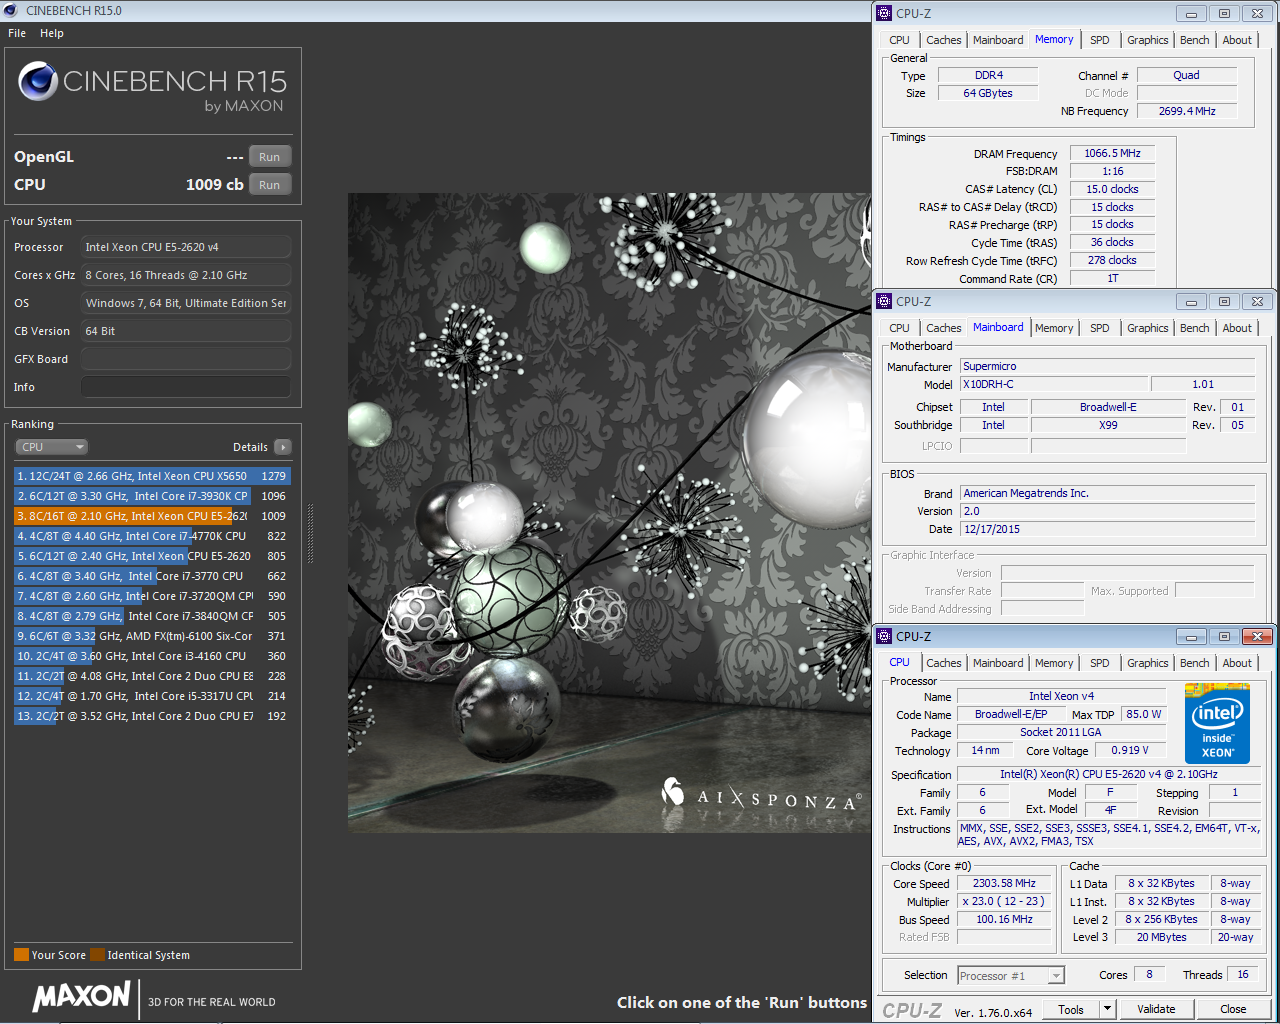Click the X10DRH-C model field
The width and height of the screenshot is (1280, 1024).
click(x=1054, y=384)
